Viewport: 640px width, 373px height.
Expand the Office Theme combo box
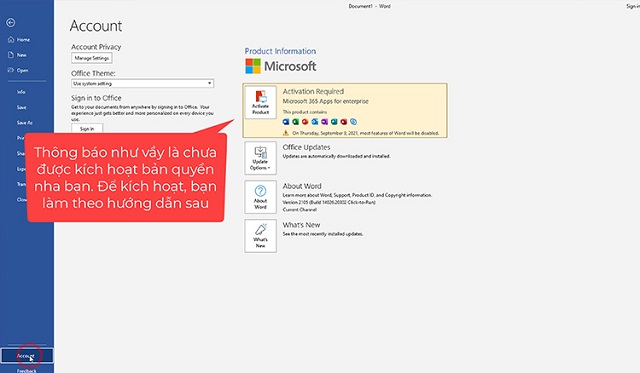[x=142, y=83]
